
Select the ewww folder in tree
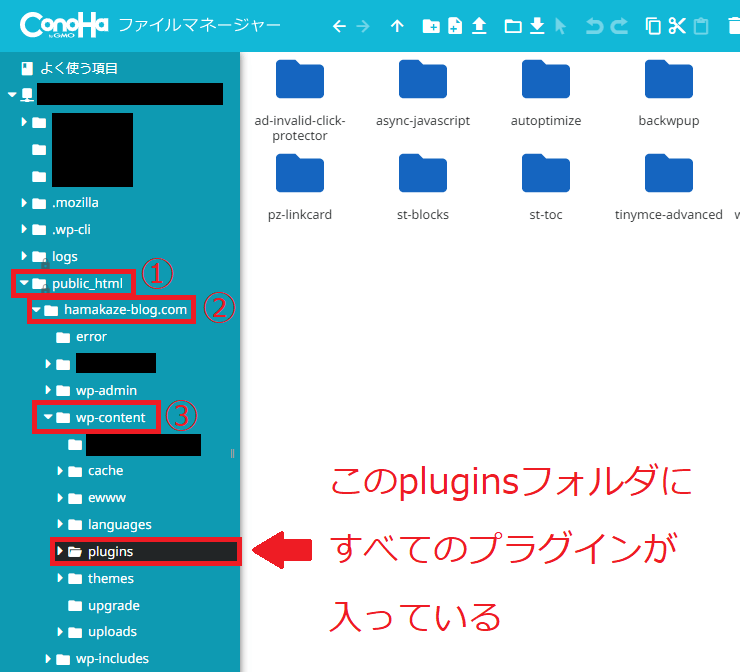coord(97,497)
